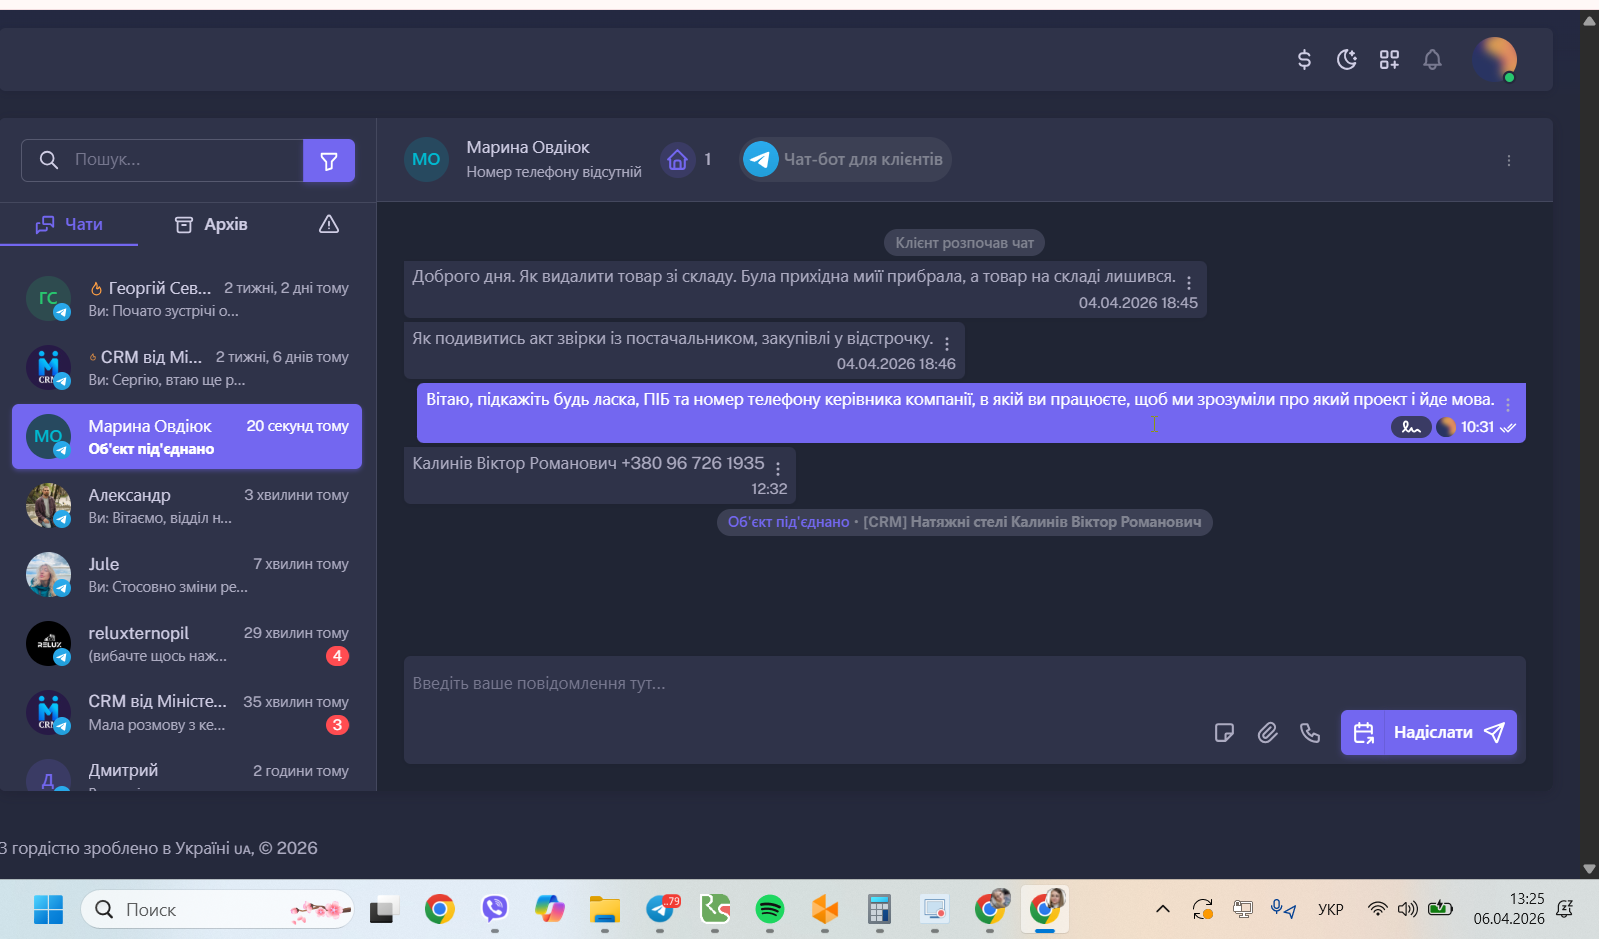Click the Чат-бот для клієнтів Telegram badge
This screenshot has width=1599, height=939.
(845, 160)
